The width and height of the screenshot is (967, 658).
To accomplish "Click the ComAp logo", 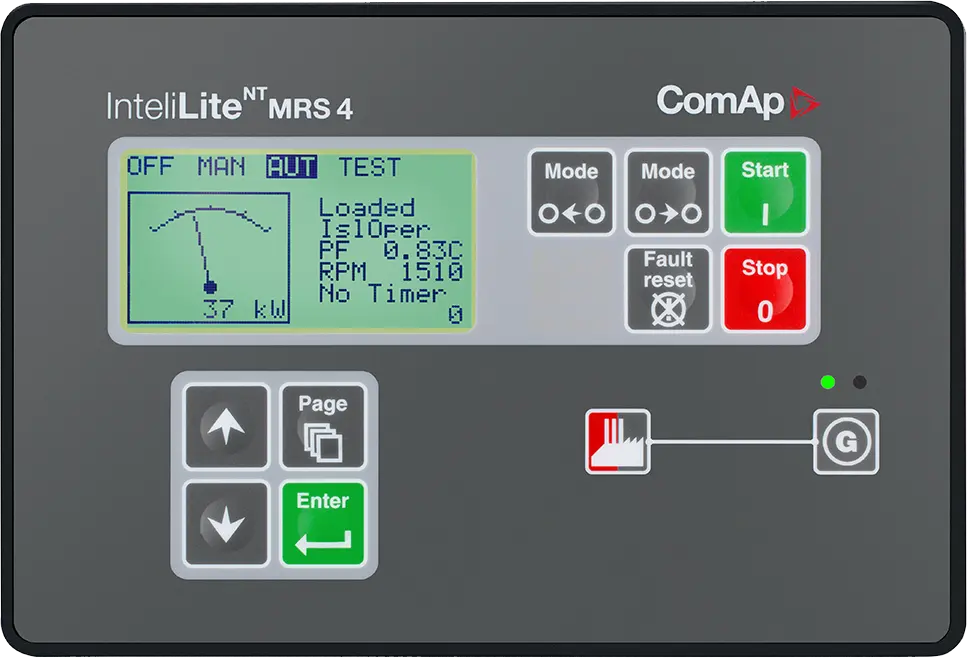I will [738, 102].
